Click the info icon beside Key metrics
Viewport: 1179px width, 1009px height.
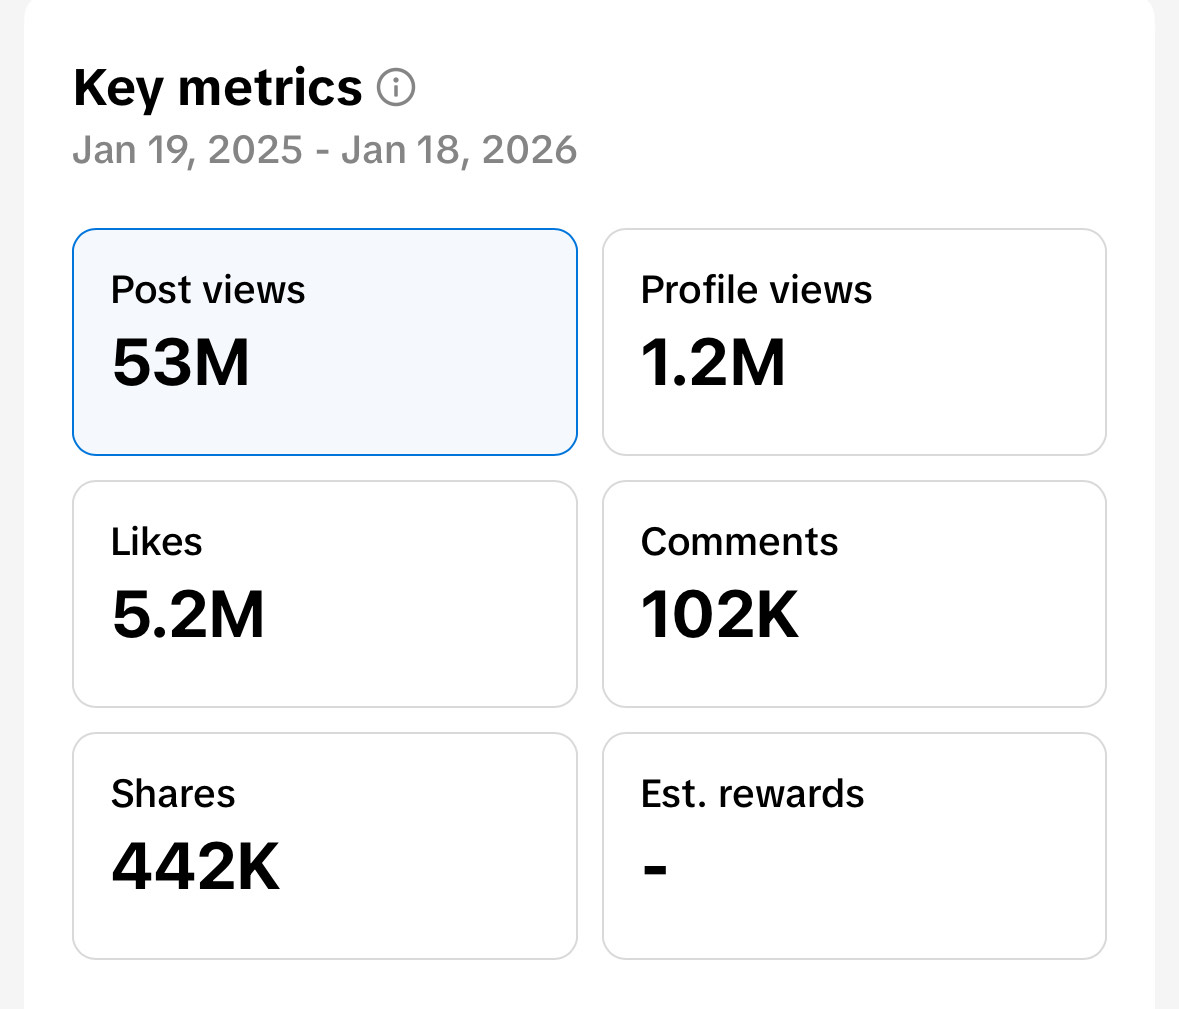(x=397, y=87)
